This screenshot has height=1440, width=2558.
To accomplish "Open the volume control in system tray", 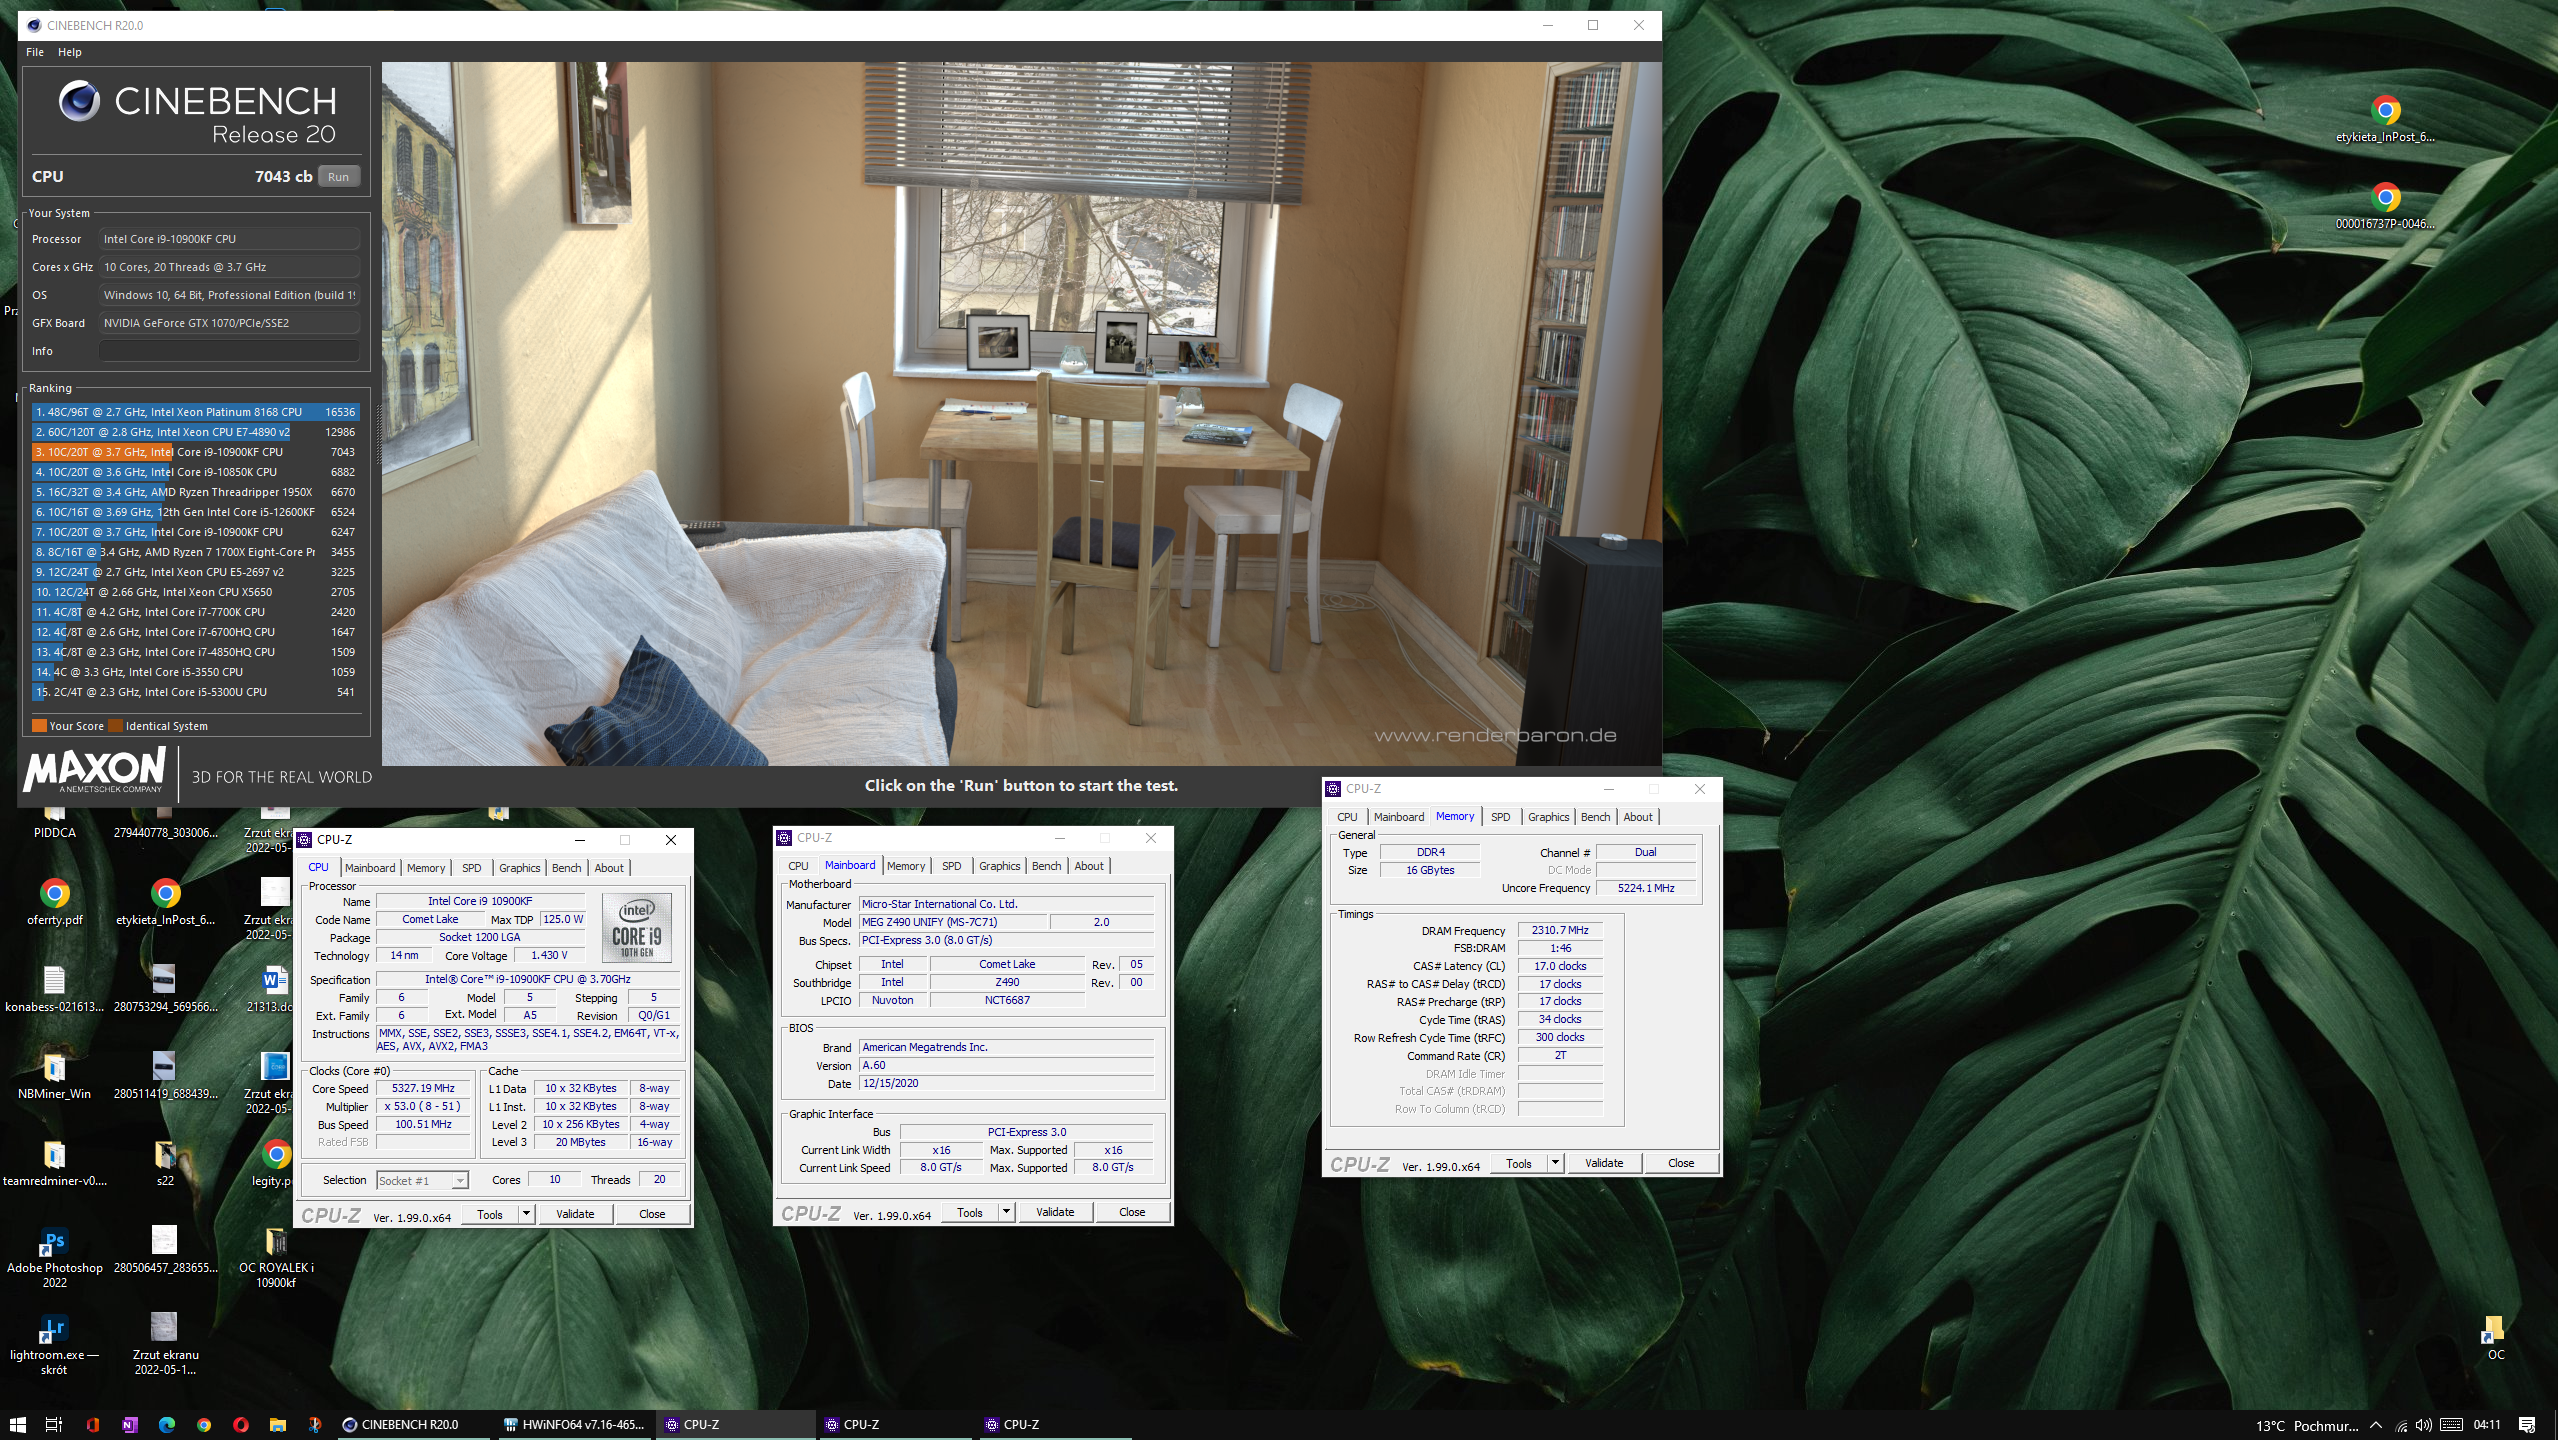I will [2423, 1425].
